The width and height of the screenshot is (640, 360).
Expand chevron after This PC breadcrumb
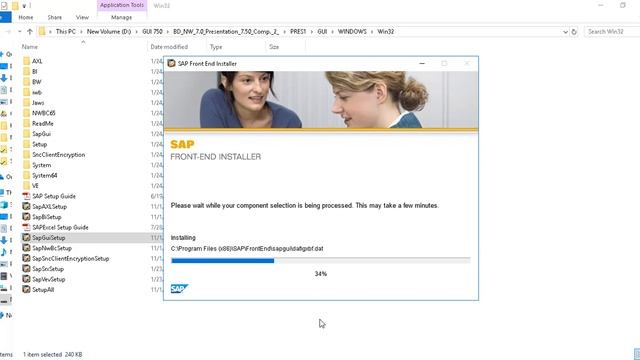coord(81,31)
